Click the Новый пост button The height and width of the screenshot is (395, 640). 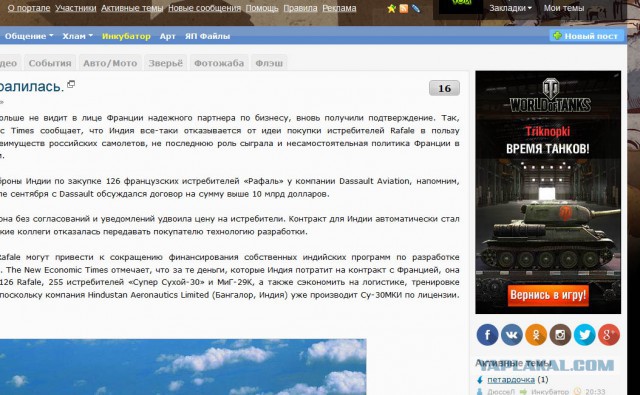click(587, 36)
